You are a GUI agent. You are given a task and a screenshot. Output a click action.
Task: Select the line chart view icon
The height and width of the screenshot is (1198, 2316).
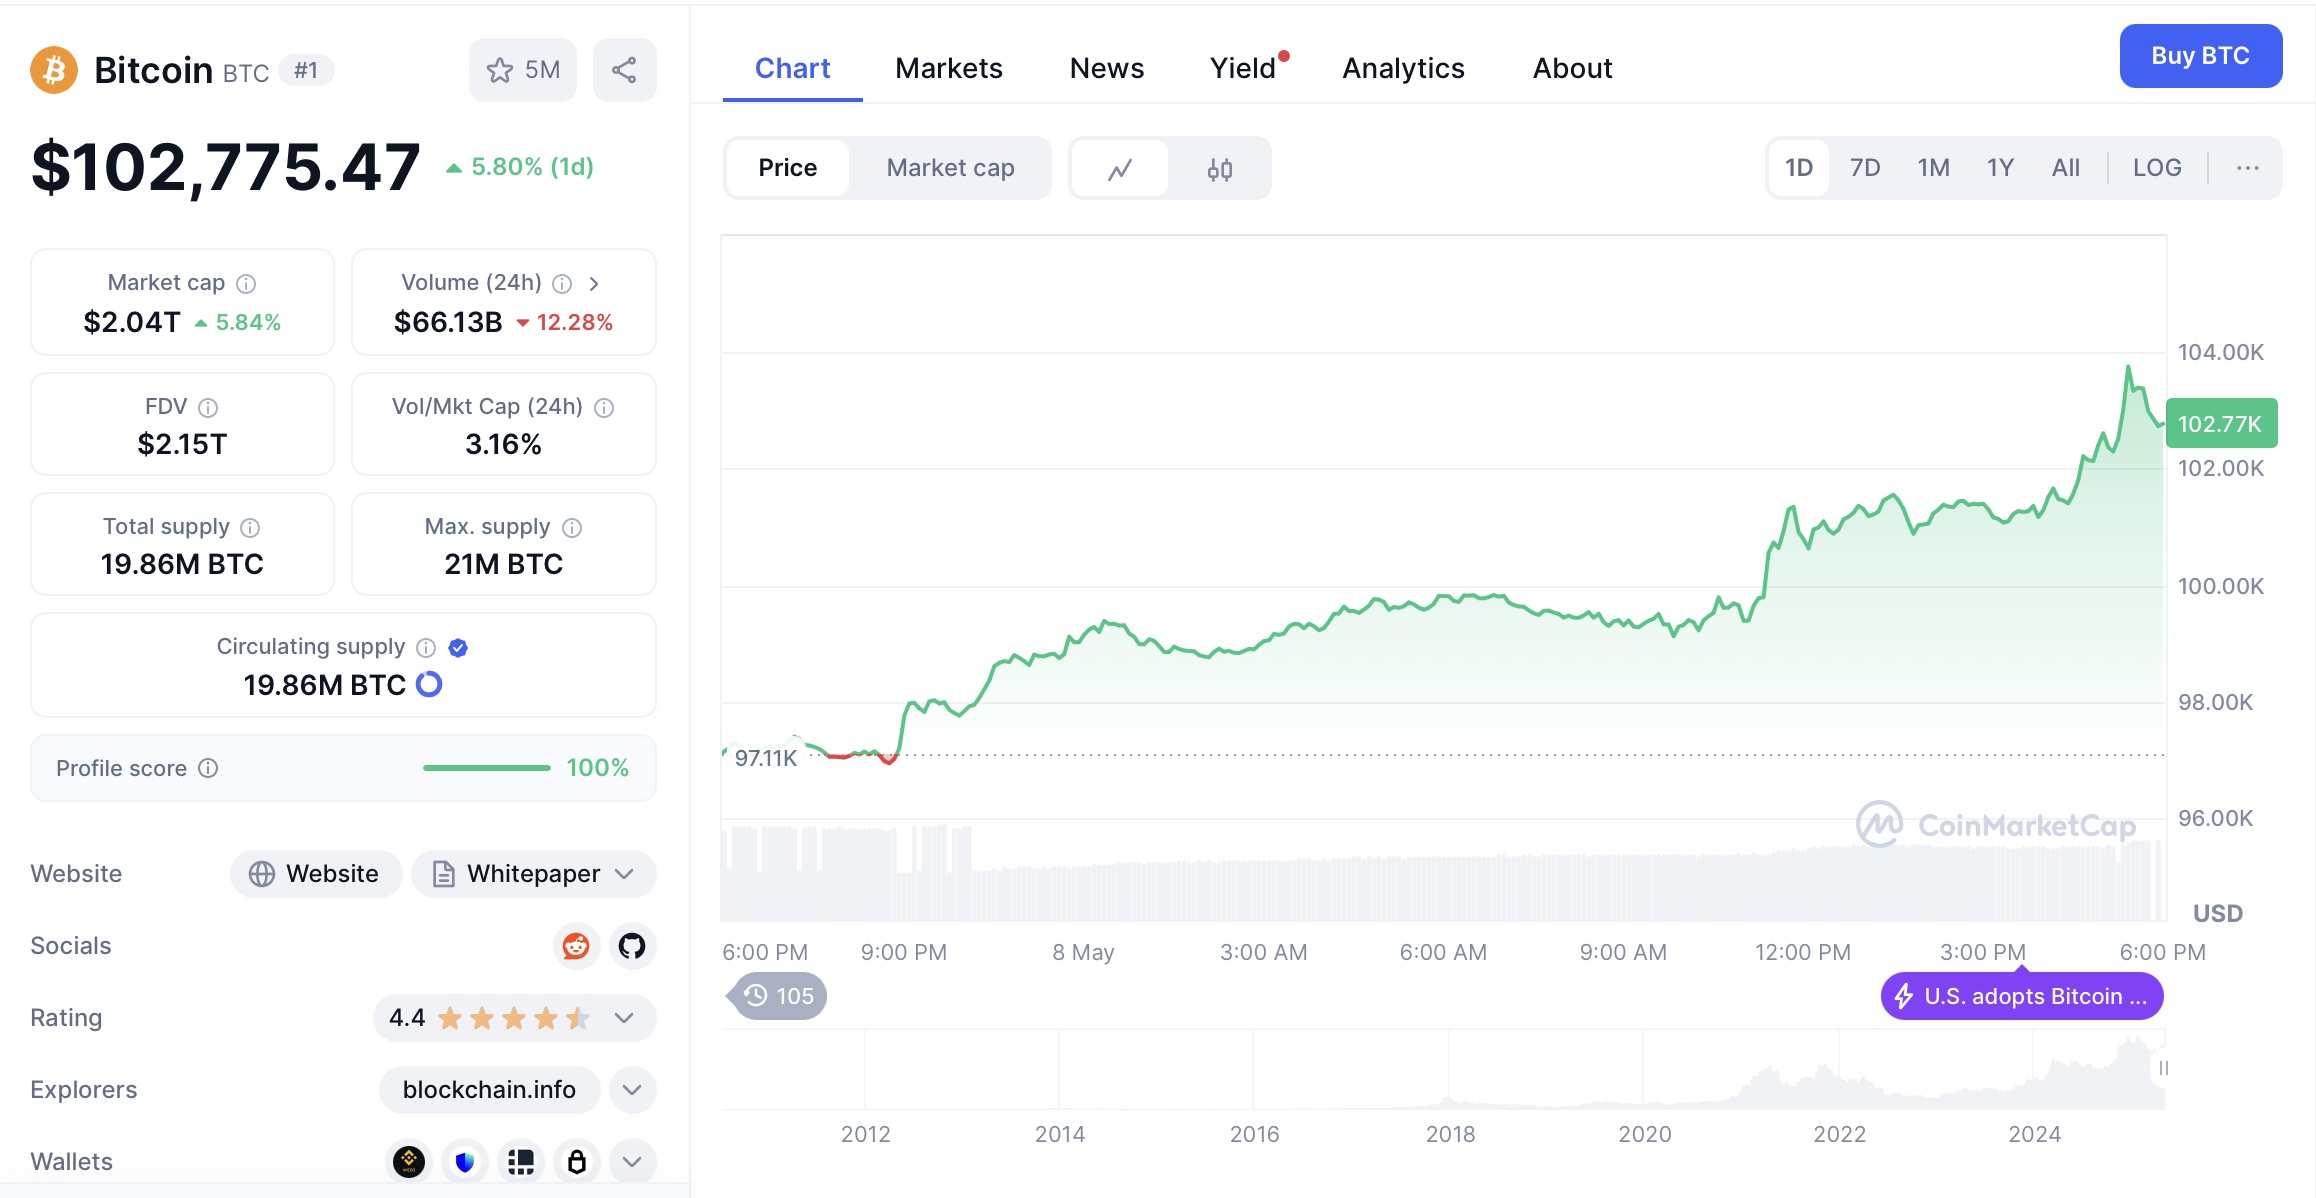pyautogui.click(x=1120, y=168)
